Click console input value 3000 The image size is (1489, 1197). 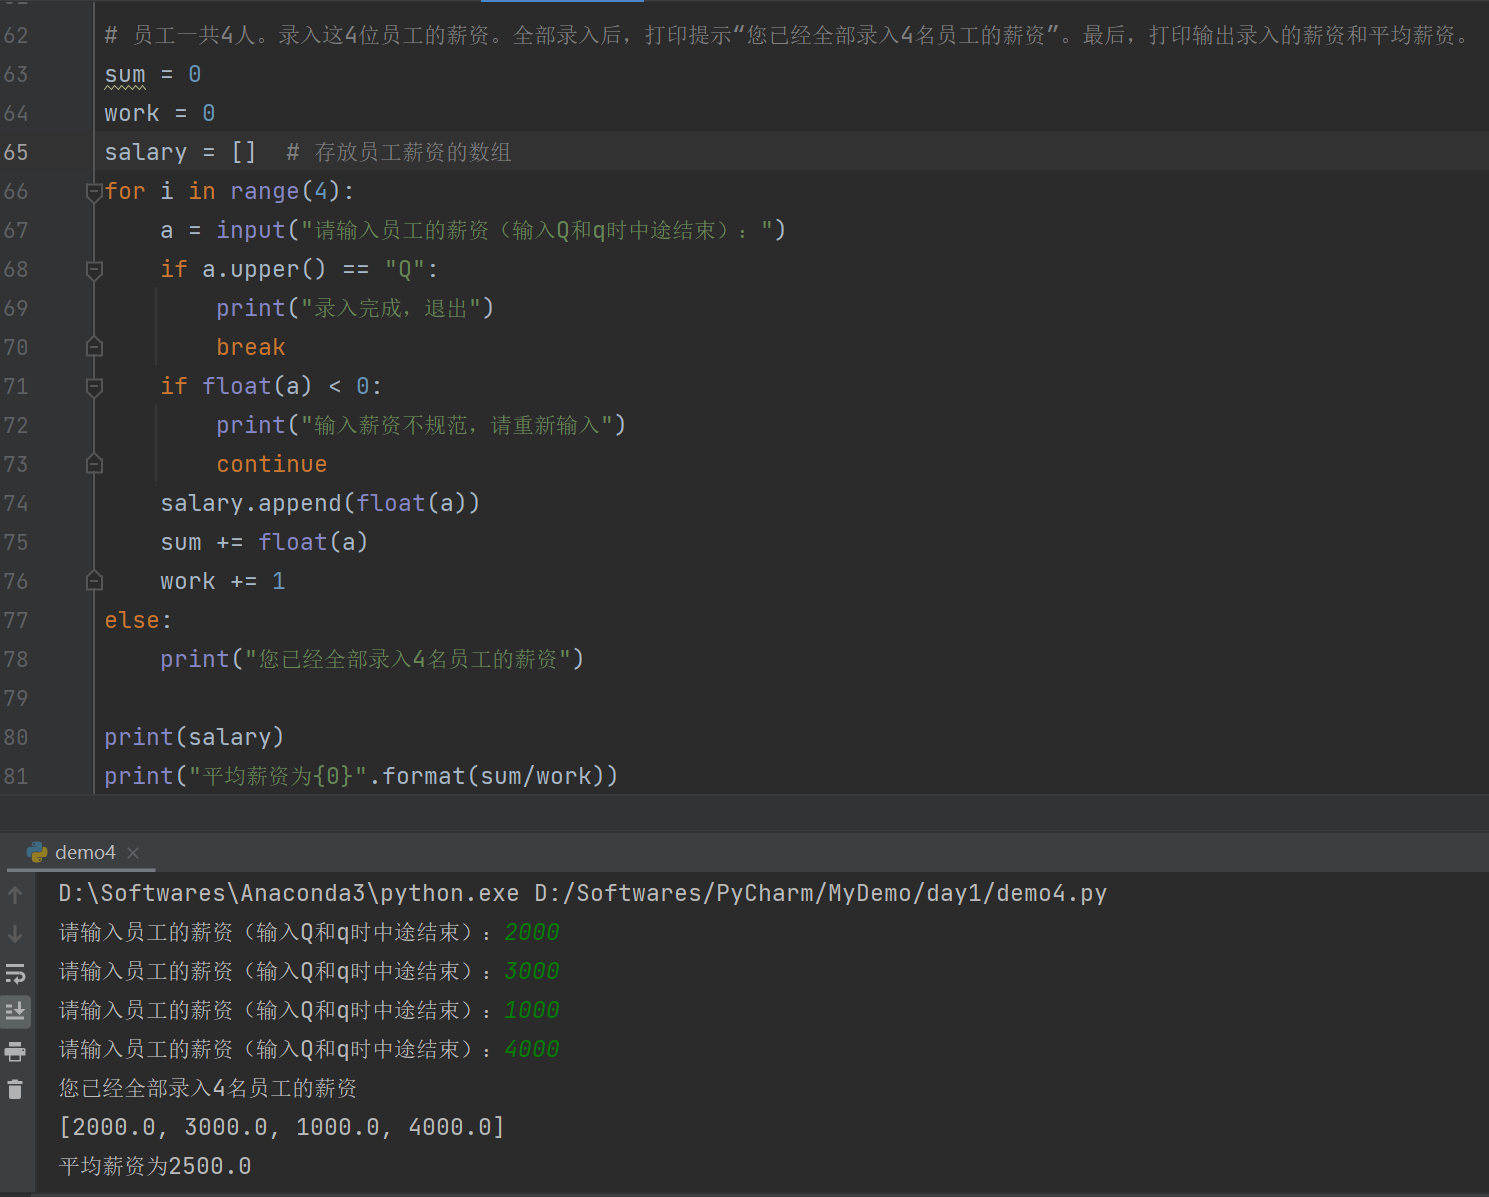tap(531, 971)
